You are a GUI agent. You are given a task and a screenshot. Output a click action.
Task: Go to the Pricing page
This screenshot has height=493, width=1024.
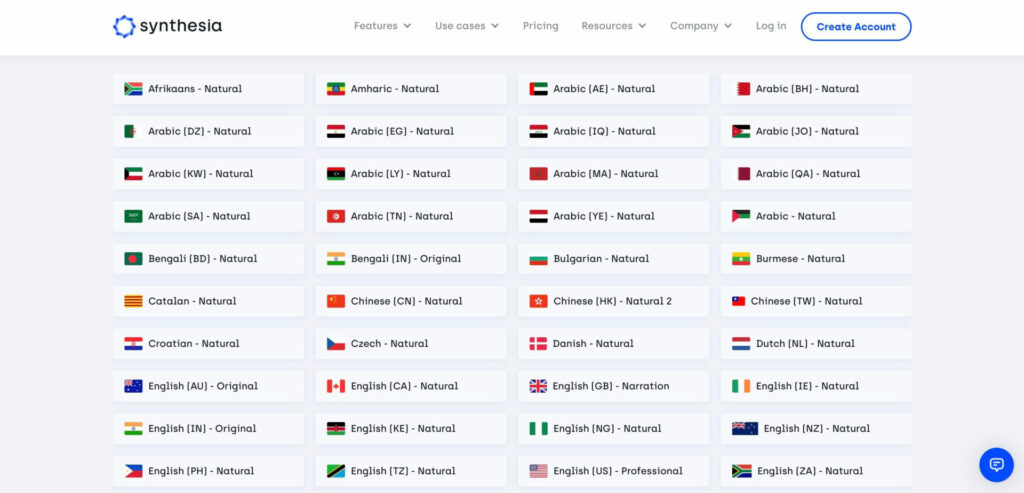coord(541,26)
